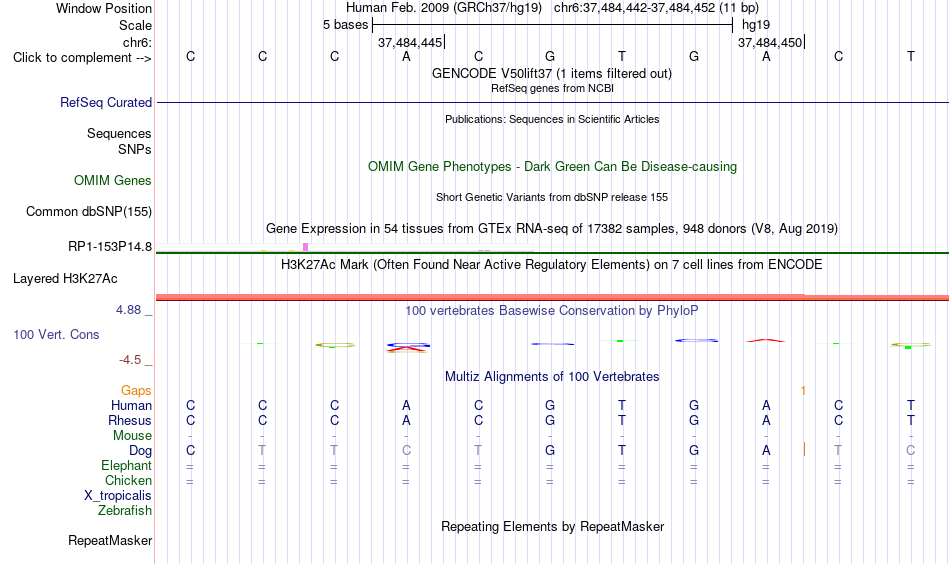Click the chr6:37,484,442-37,484,452 position text
The image size is (950, 564).
[656, 8]
